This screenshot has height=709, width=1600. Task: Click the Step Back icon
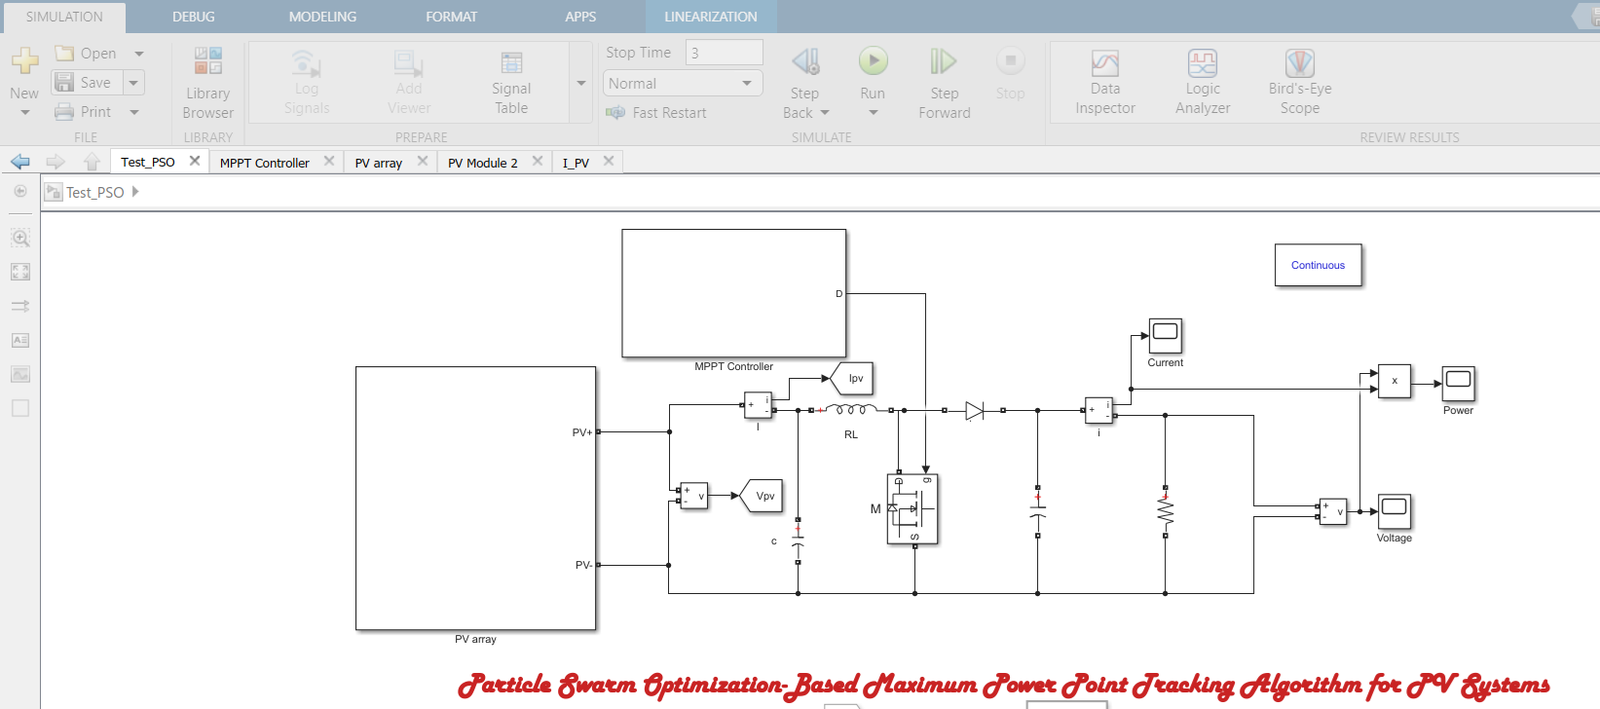[x=806, y=62]
